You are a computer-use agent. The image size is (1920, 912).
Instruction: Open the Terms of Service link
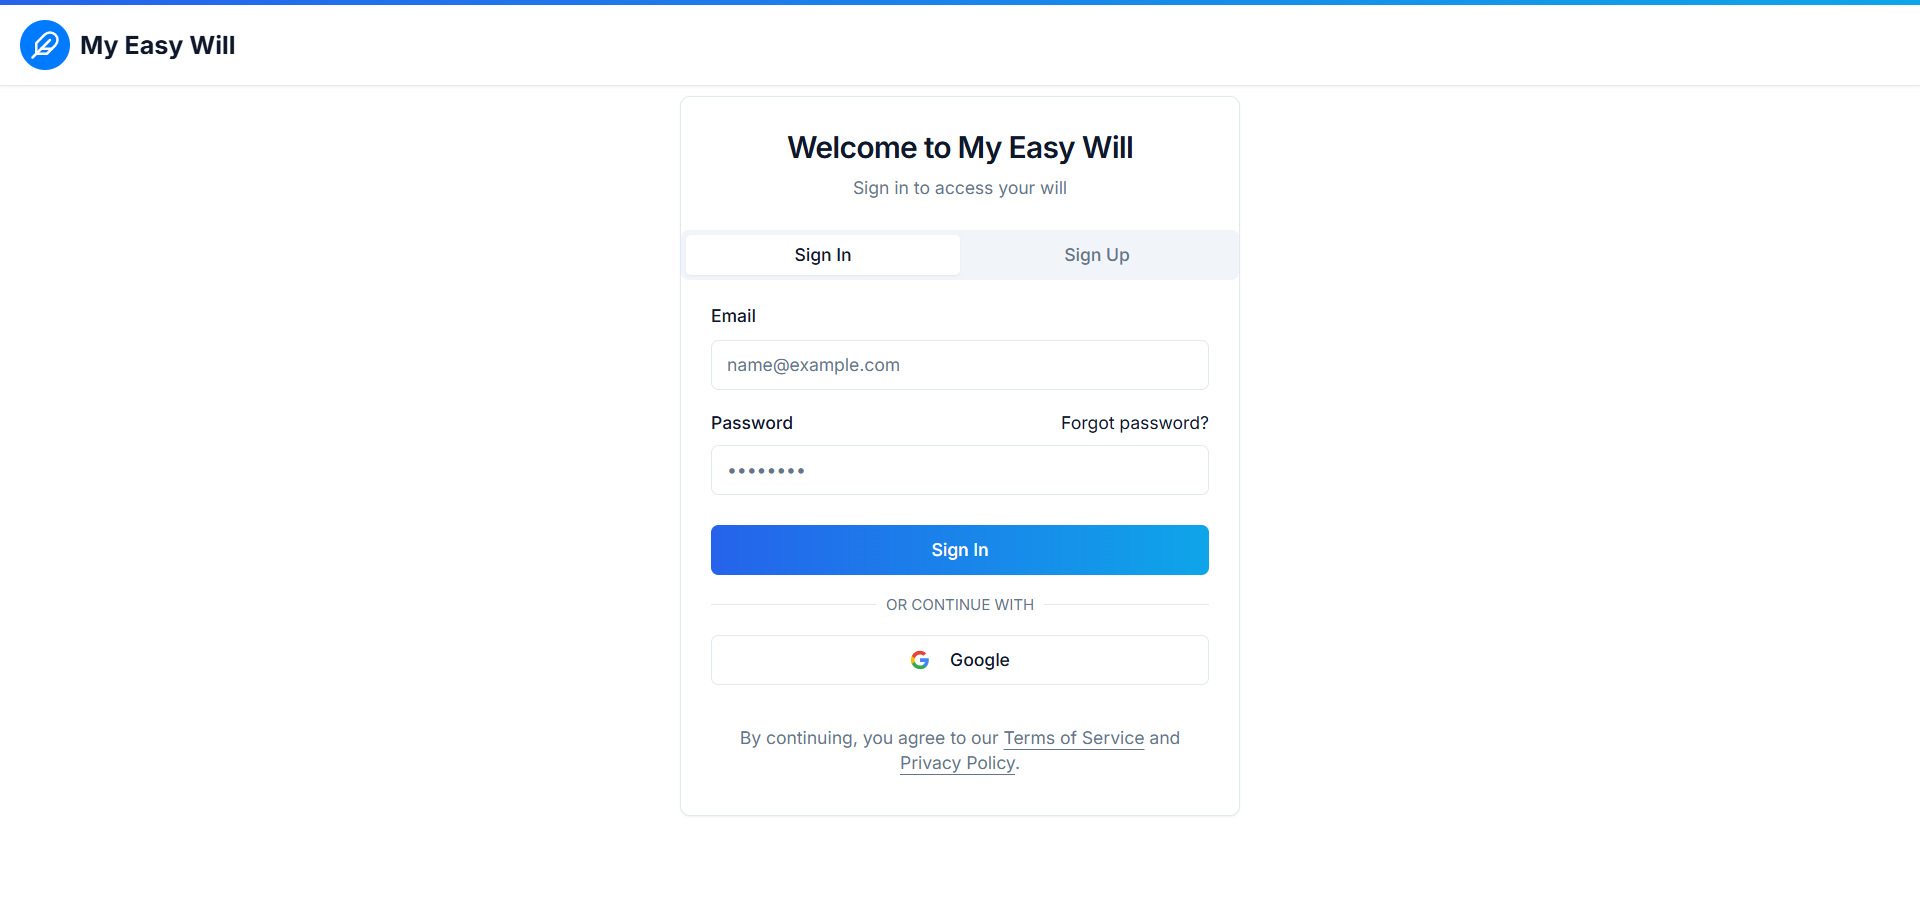tap(1074, 738)
